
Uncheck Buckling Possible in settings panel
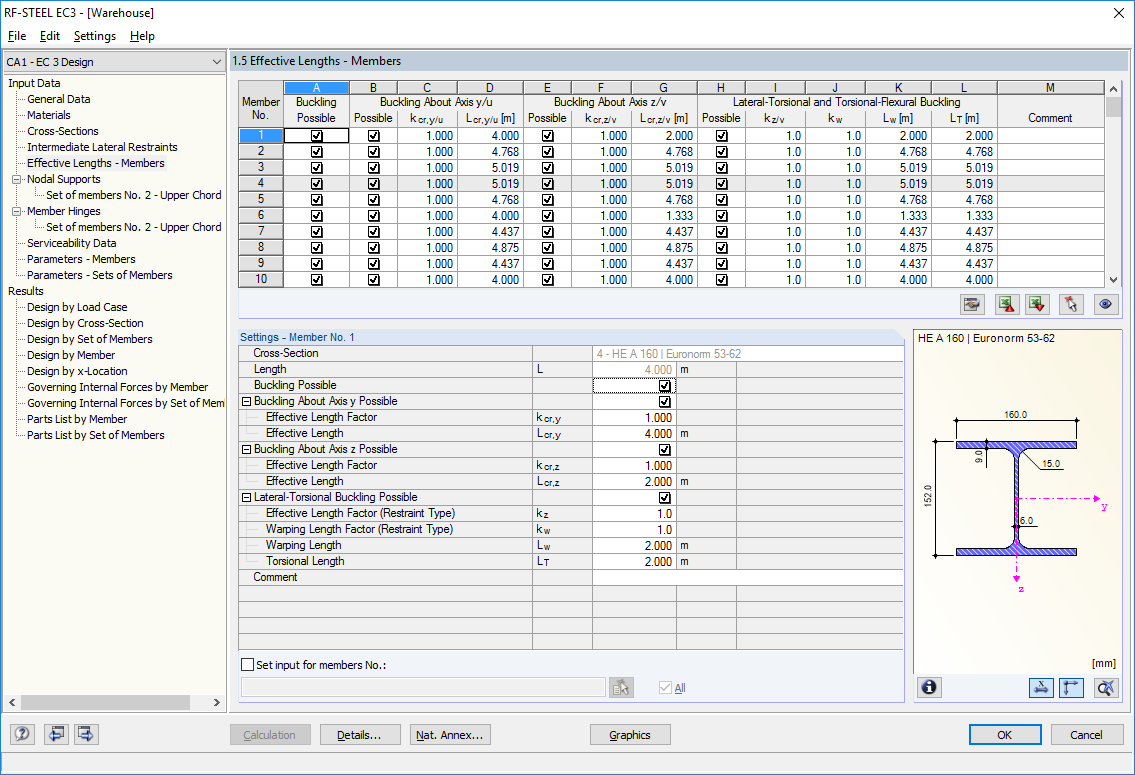pyautogui.click(x=664, y=386)
